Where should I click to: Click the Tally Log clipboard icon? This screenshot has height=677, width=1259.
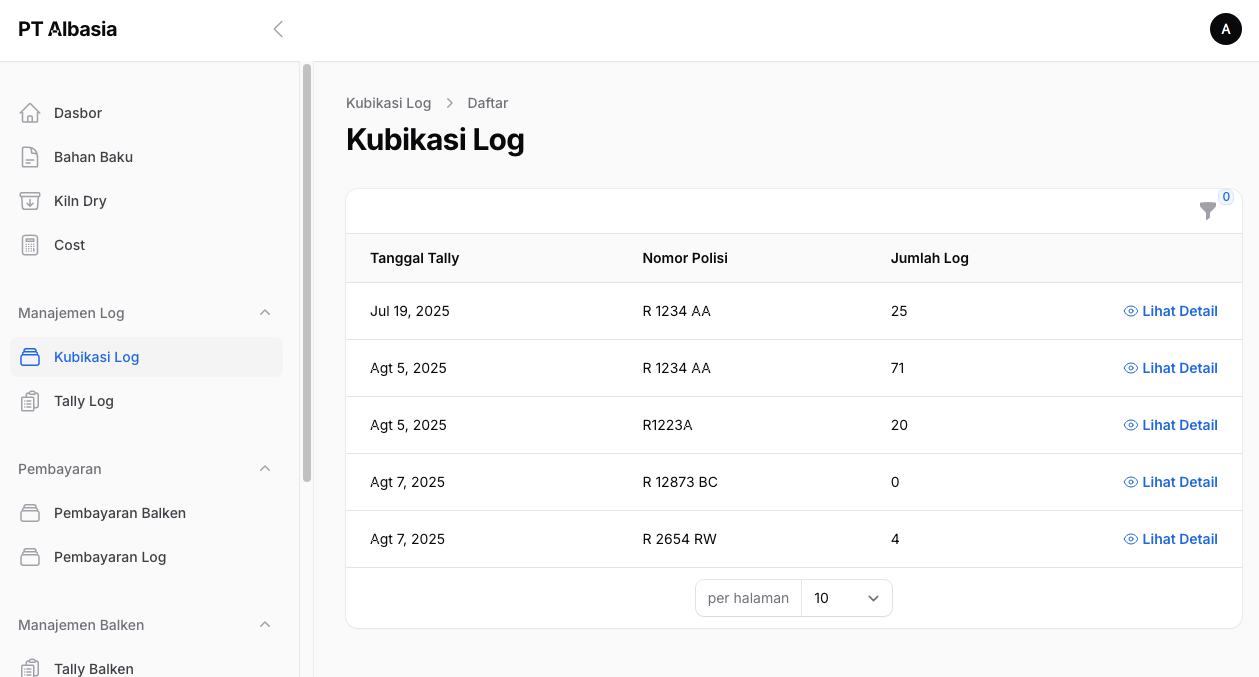[30, 401]
